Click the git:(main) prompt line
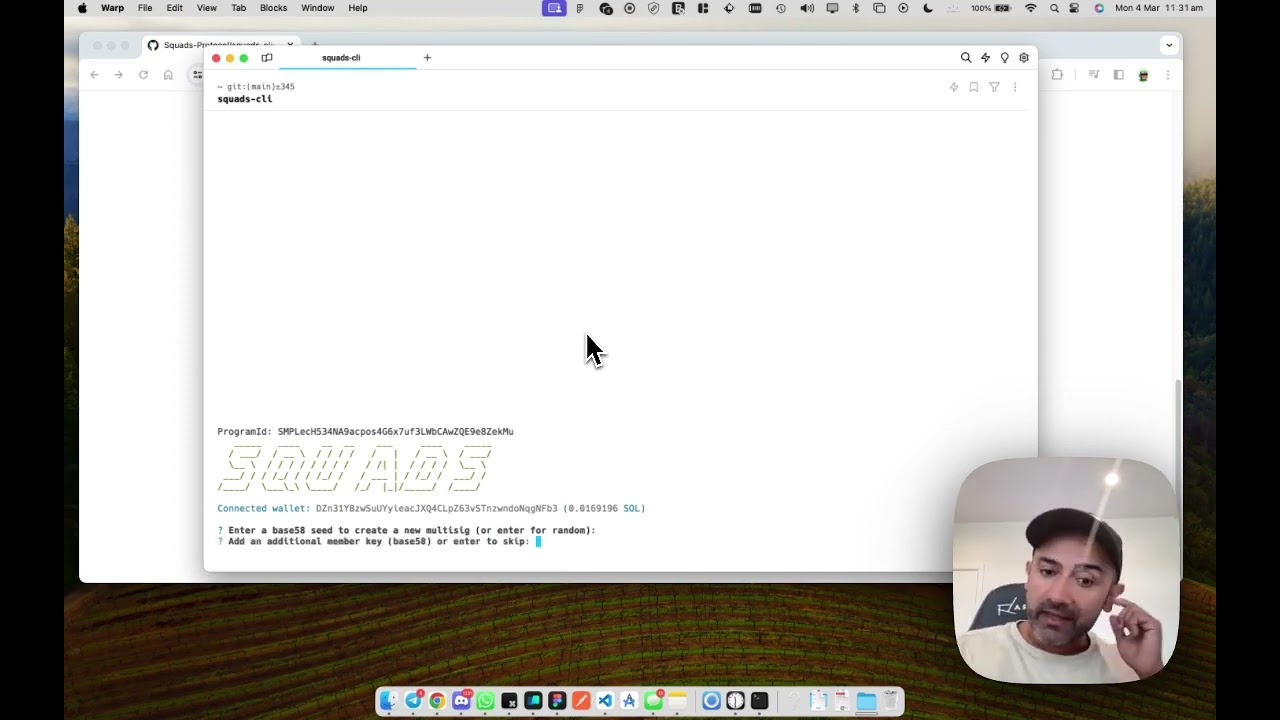 pos(256,87)
